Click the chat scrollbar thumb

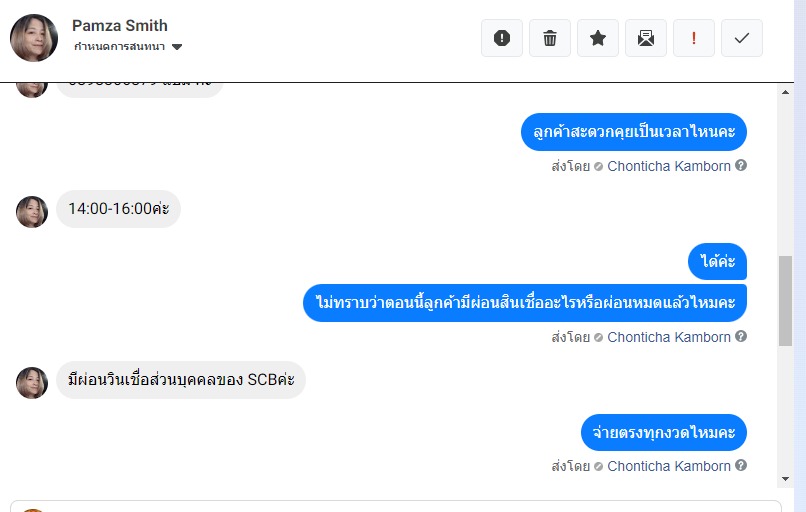(785, 301)
